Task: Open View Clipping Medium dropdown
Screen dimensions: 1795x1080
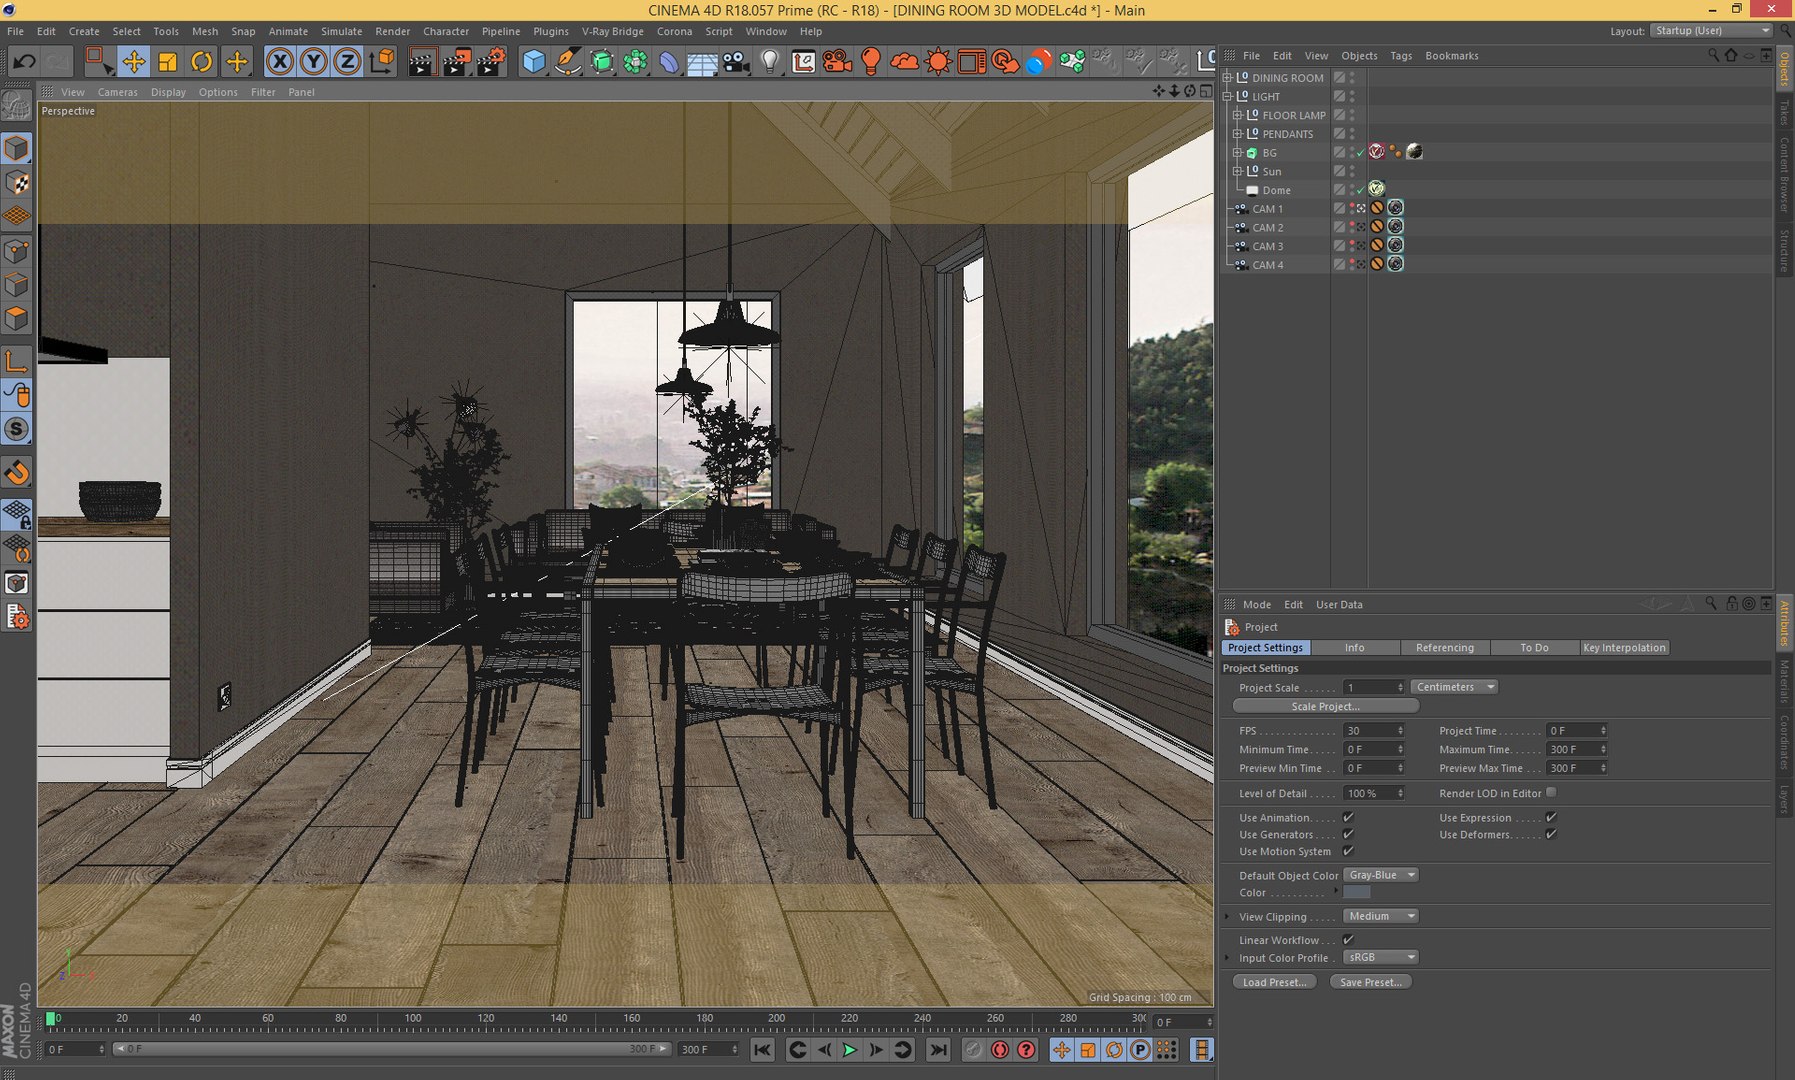Action: point(1381,916)
